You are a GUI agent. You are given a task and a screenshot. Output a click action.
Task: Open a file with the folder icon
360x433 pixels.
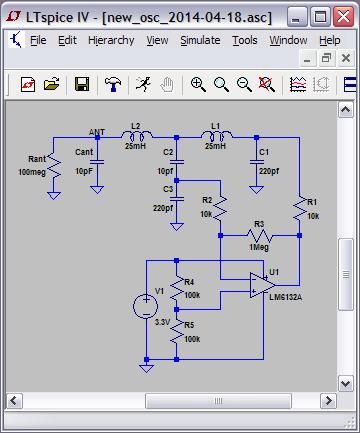click(52, 84)
